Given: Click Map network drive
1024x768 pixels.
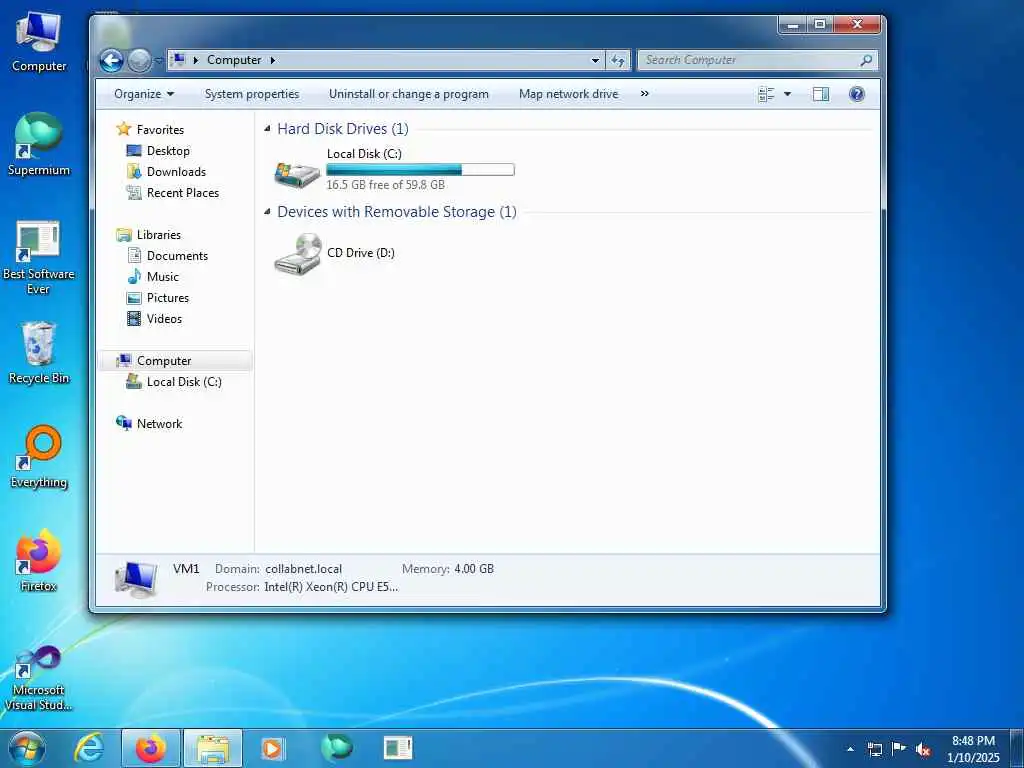Looking at the screenshot, I should [568, 94].
